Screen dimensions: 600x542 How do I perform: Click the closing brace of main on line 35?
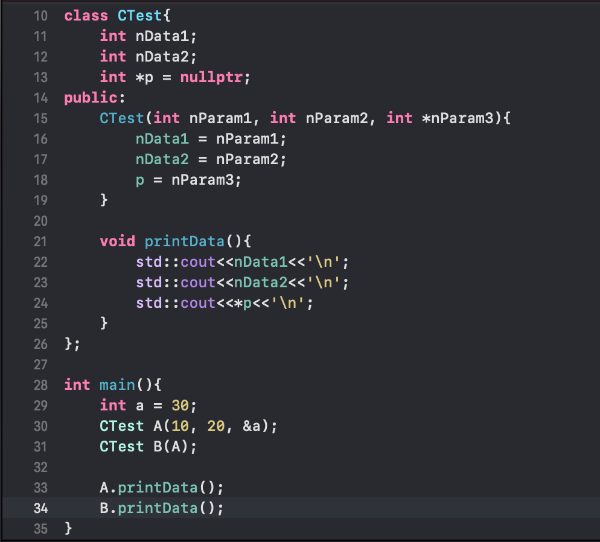point(68,529)
